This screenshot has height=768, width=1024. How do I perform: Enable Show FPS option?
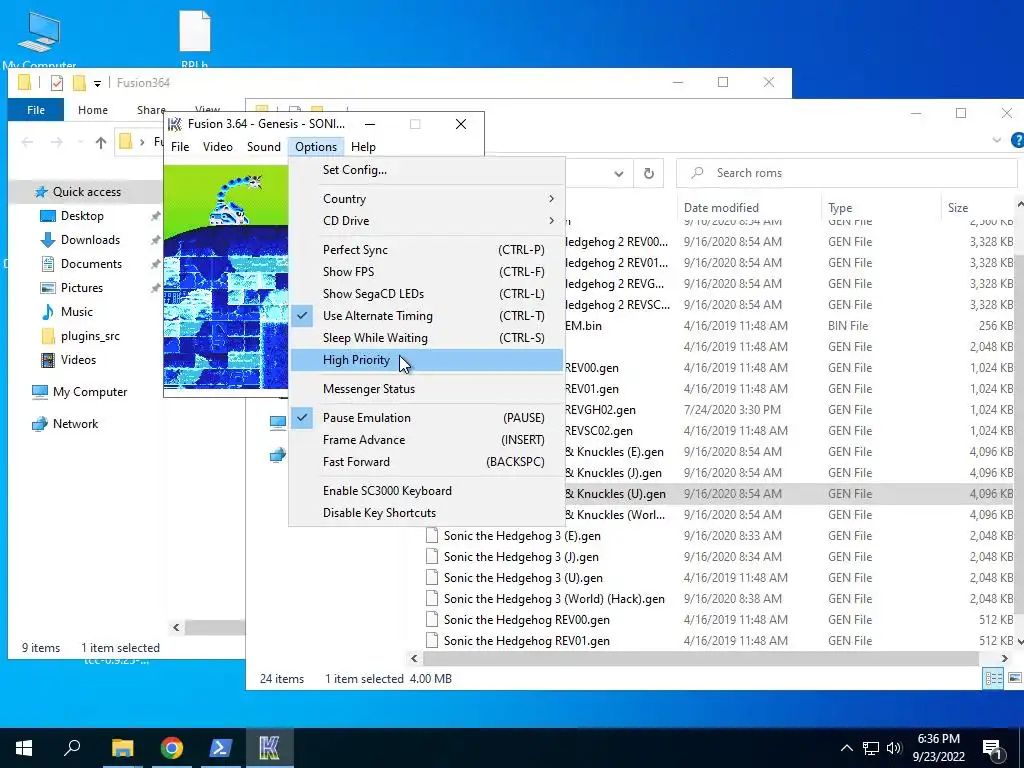pyautogui.click(x=426, y=272)
